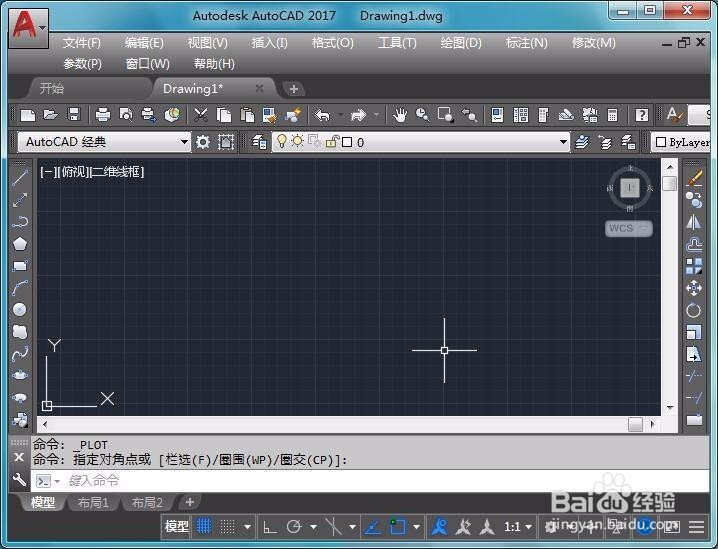Expand the layer list dropdown
Viewport: 718px width, 549px height.
pos(563,142)
